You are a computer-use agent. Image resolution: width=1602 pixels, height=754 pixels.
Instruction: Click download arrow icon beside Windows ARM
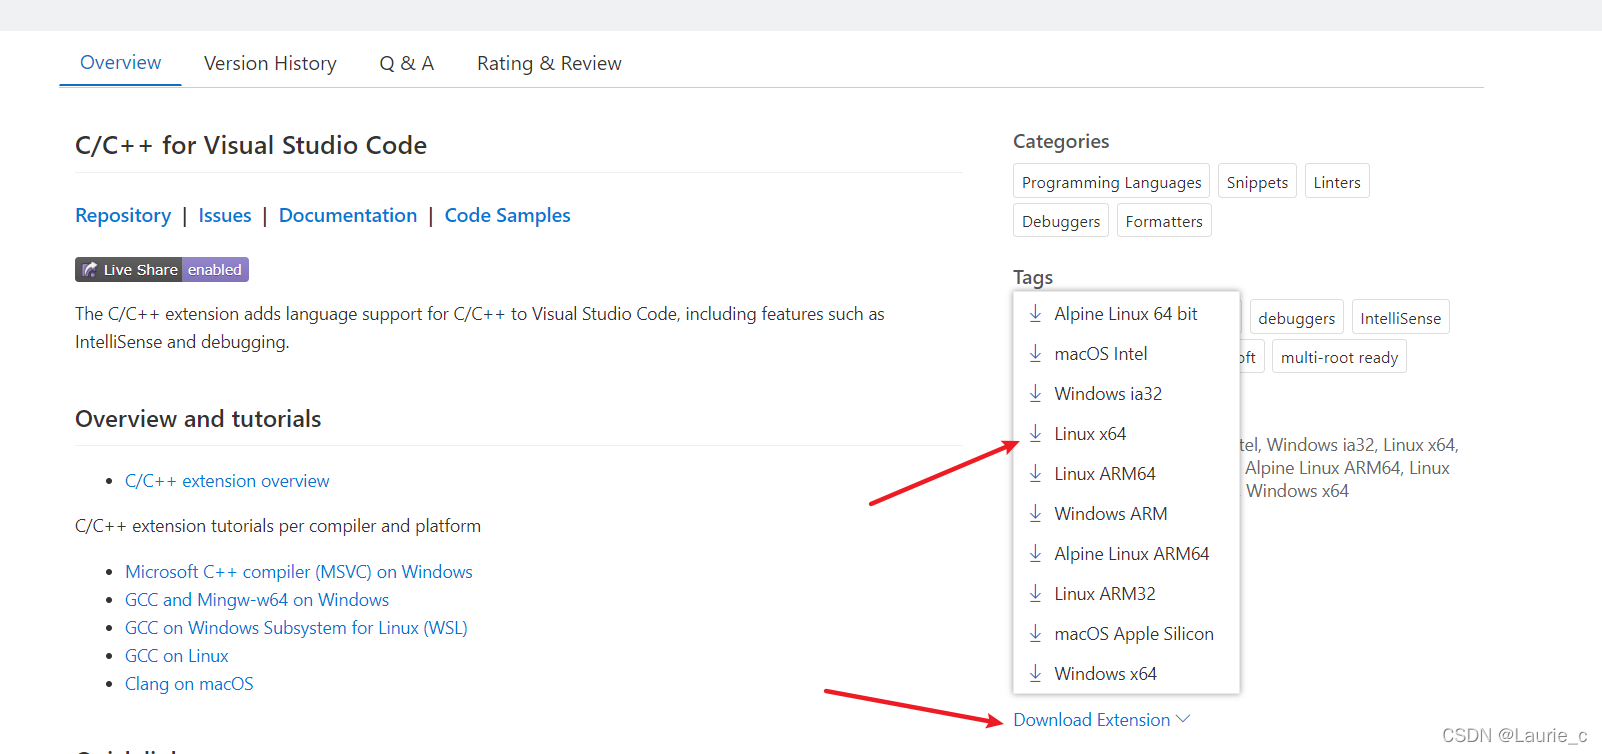coord(1035,514)
